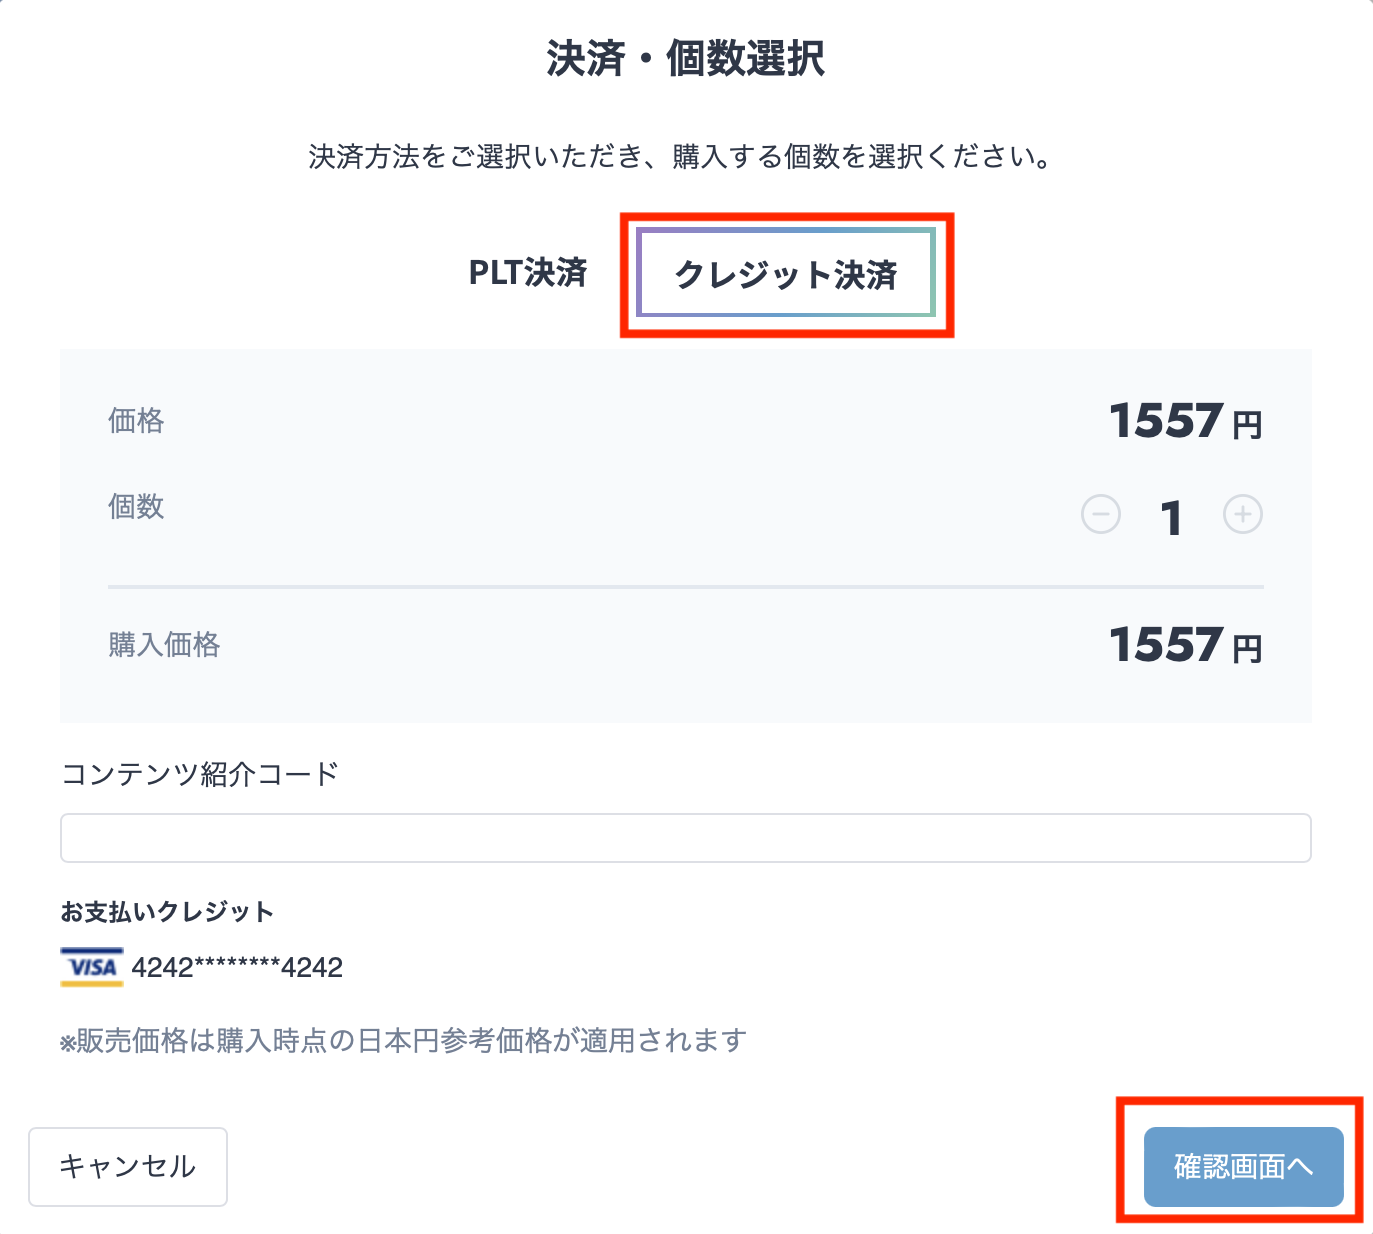
Task: Click the ※販売価格 reference price note
Action: (x=403, y=1041)
